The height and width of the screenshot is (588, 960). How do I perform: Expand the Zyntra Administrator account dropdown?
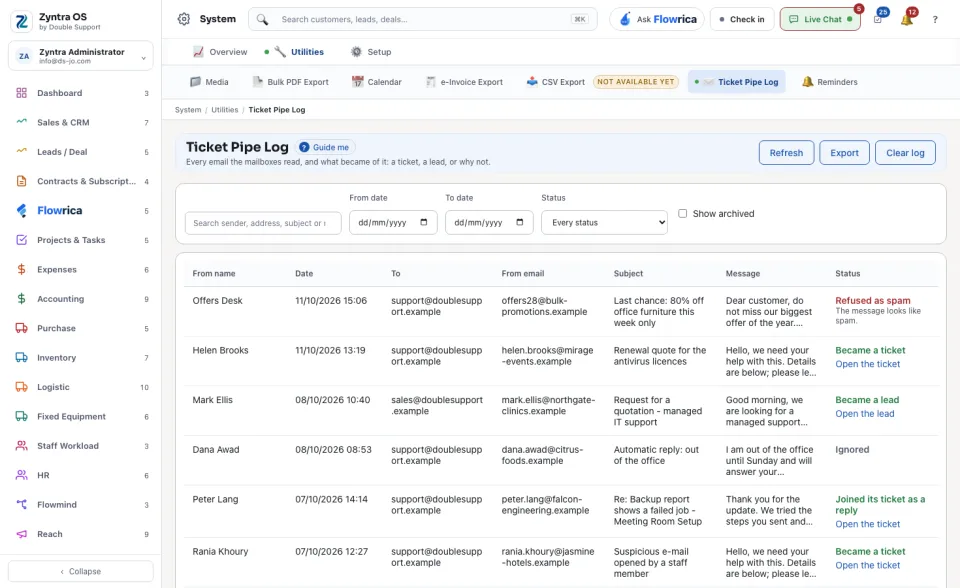[x=81, y=56]
